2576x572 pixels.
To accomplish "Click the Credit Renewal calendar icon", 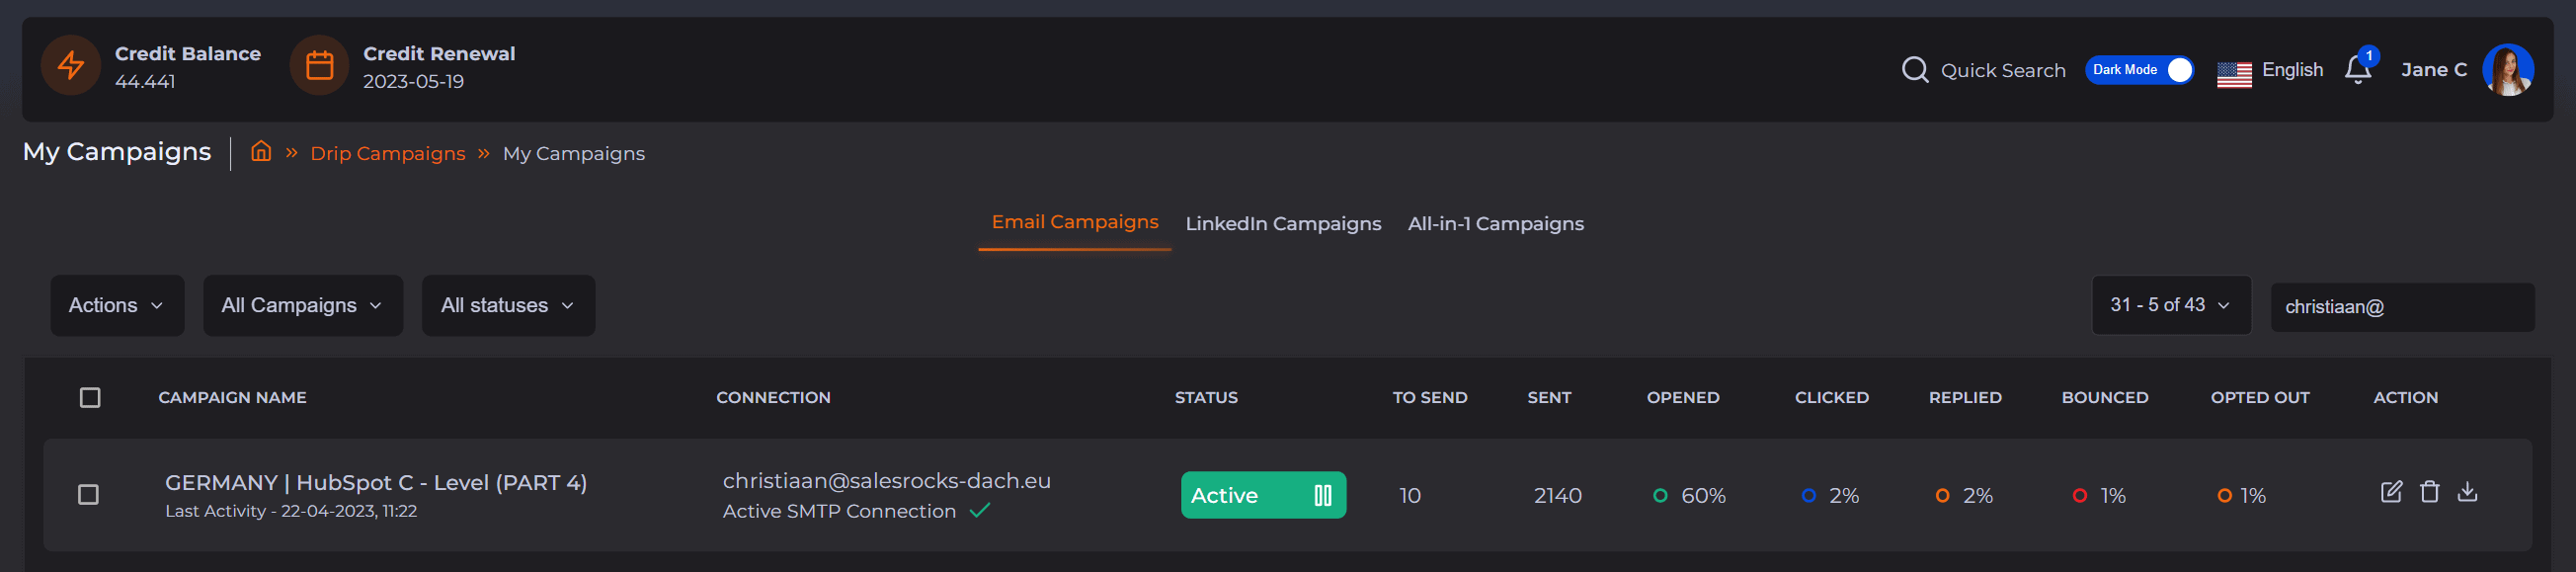I will [319, 66].
